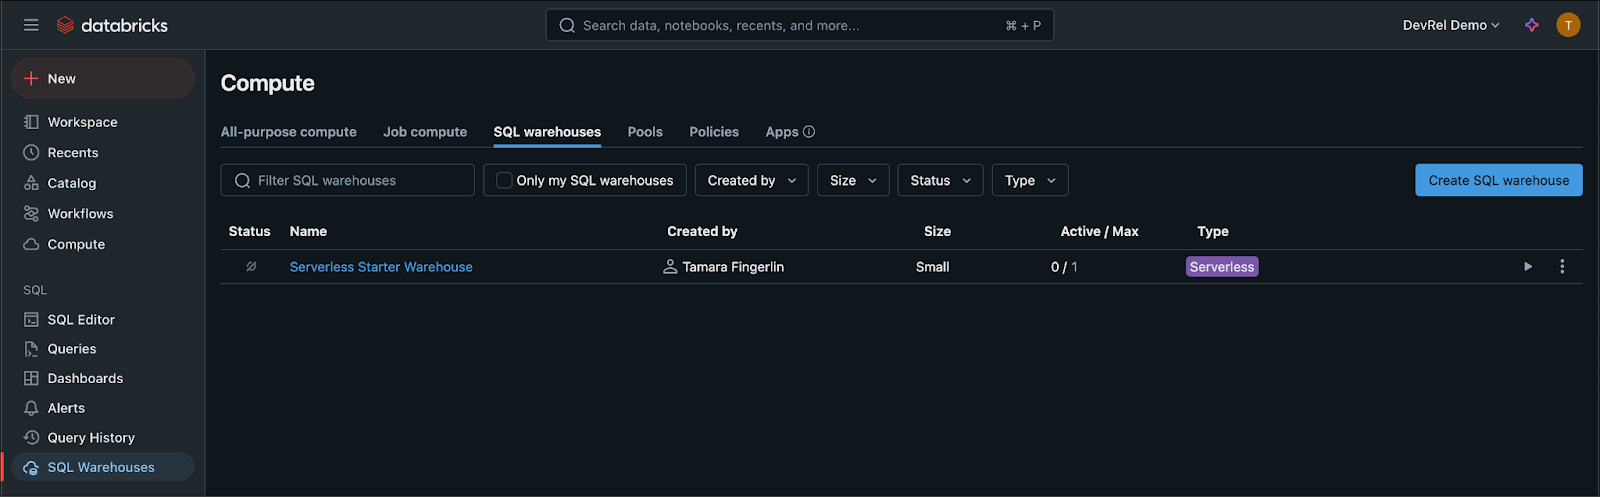Click the Databricks logo
Viewport: 1600px width, 497px height.
[112, 25]
